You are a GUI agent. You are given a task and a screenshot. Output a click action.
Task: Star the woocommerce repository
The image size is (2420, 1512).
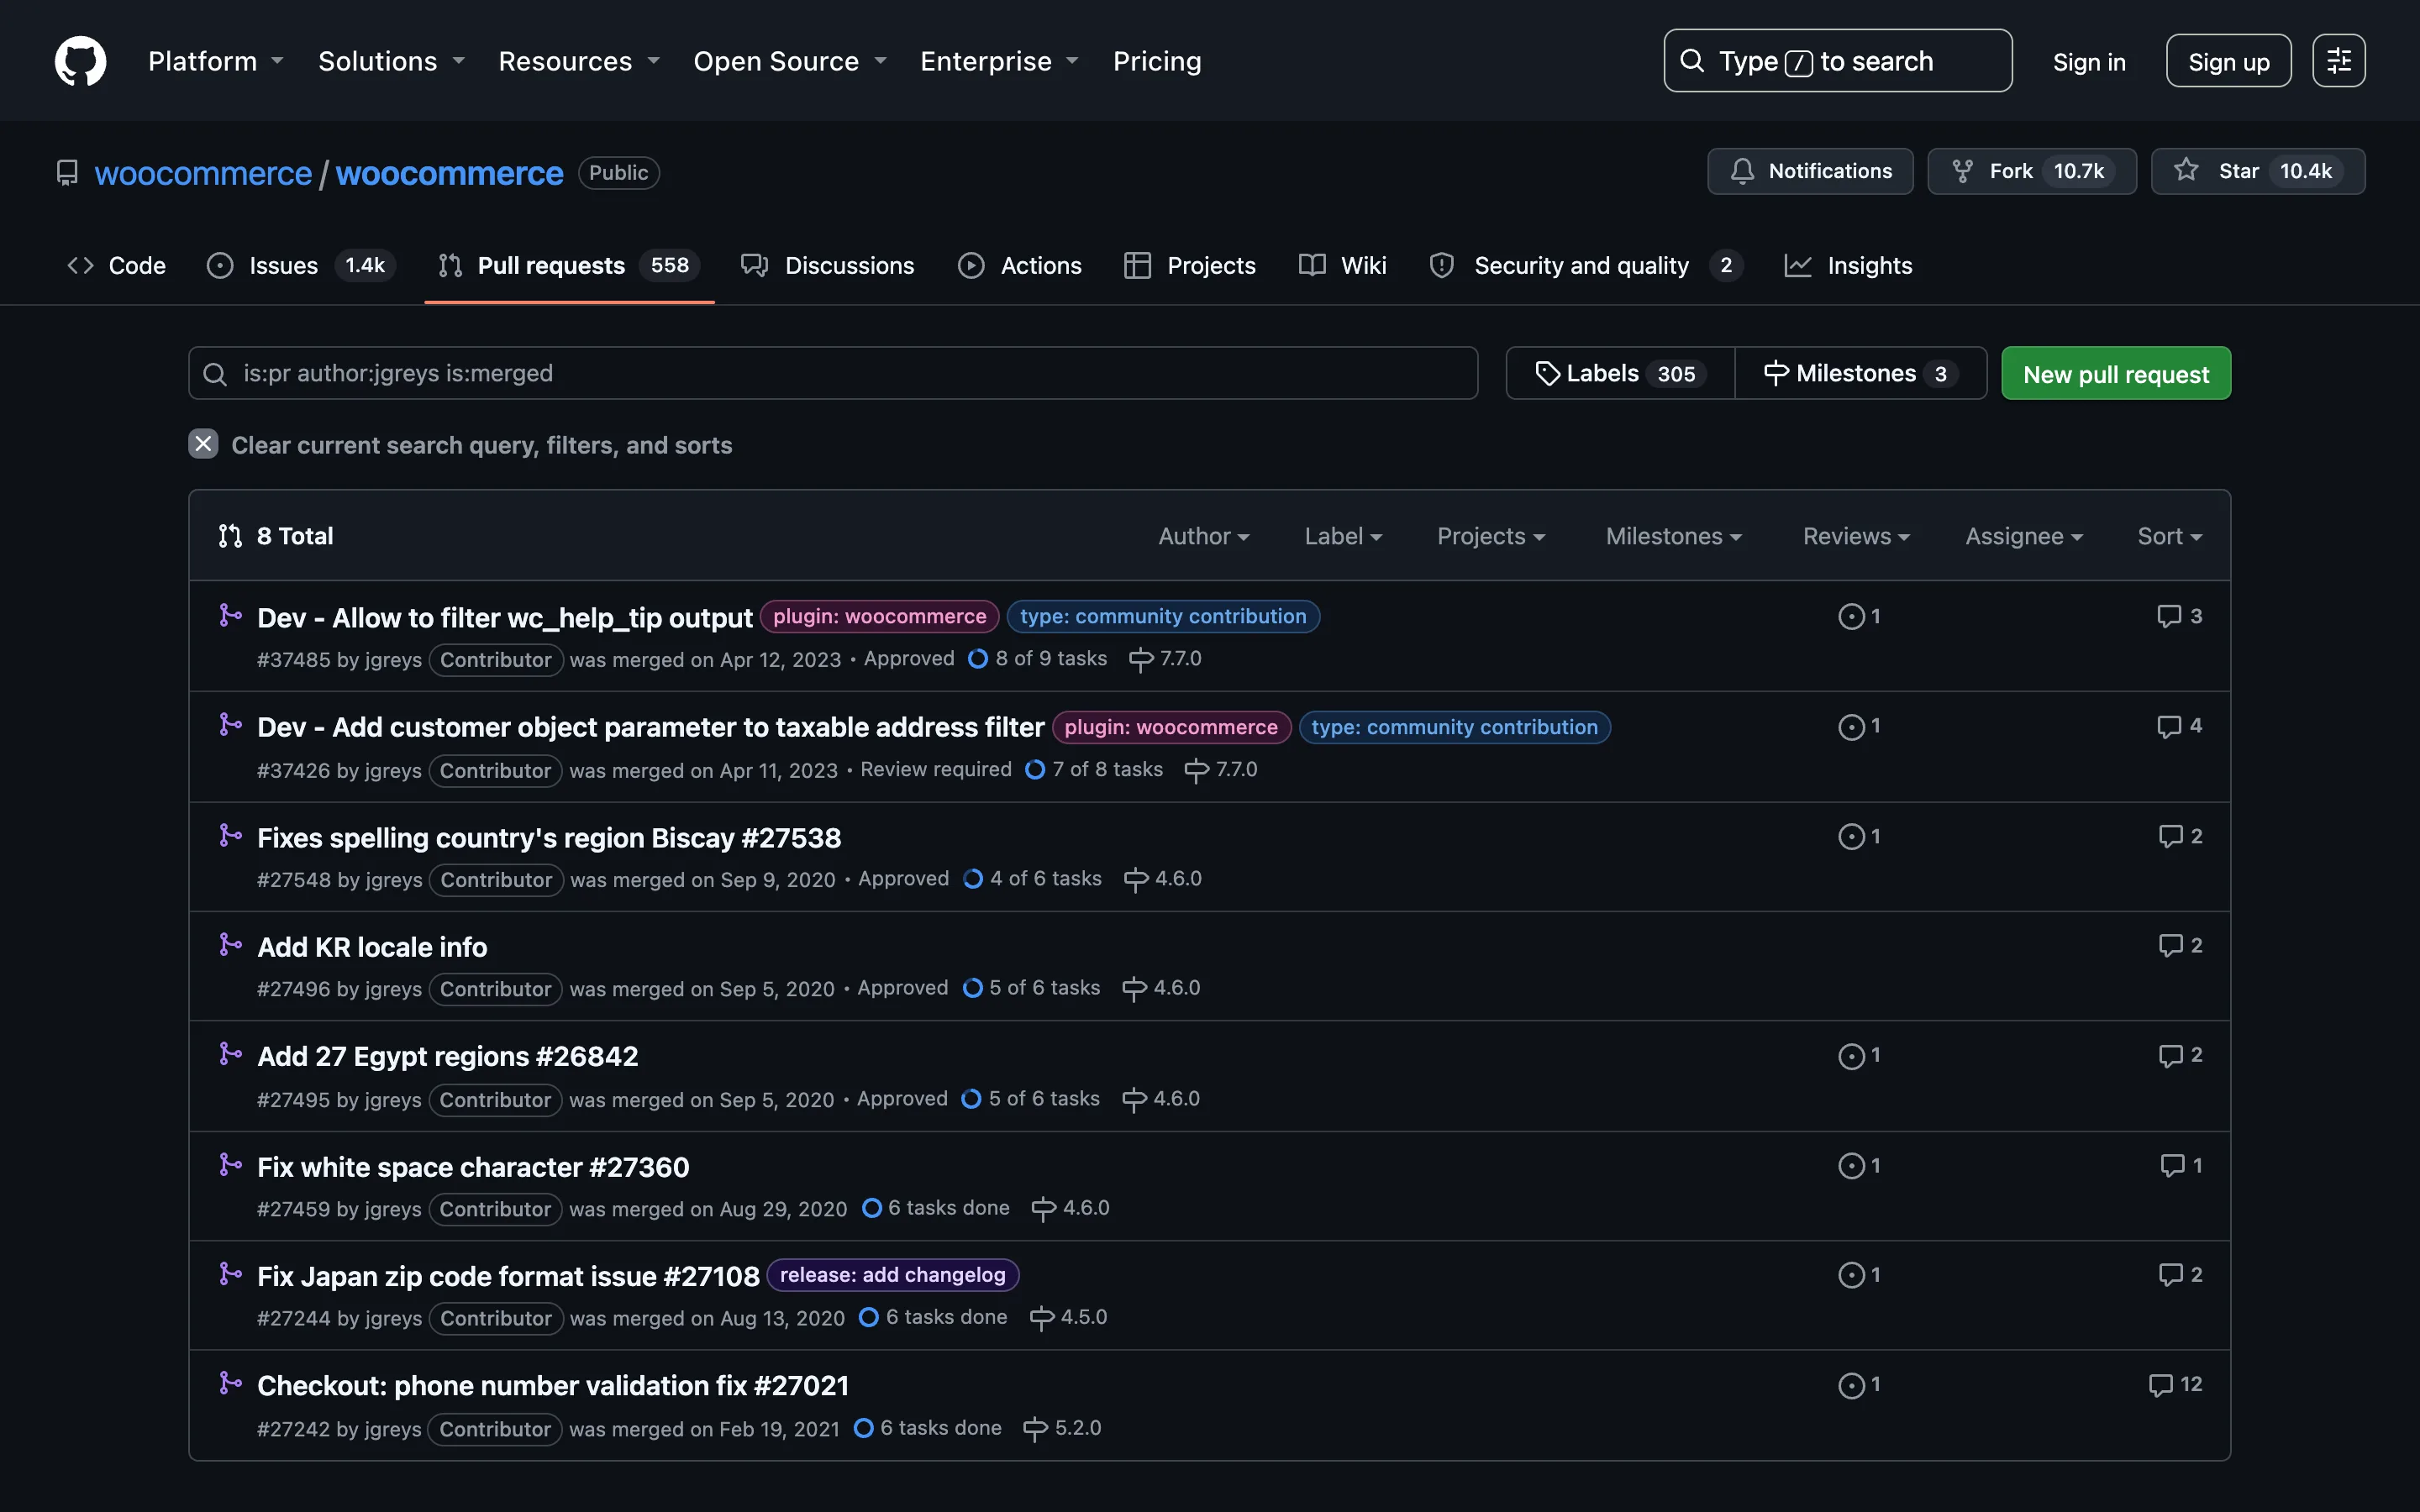pyautogui.click(x=2257, y=171)
